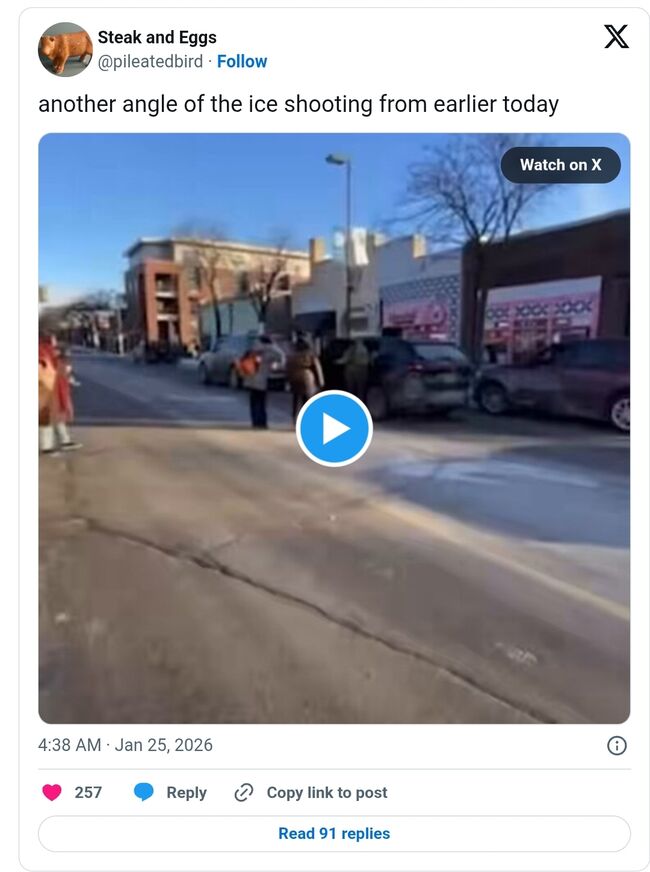Open the Twitter for Websites info icon

tap(617, 745)
